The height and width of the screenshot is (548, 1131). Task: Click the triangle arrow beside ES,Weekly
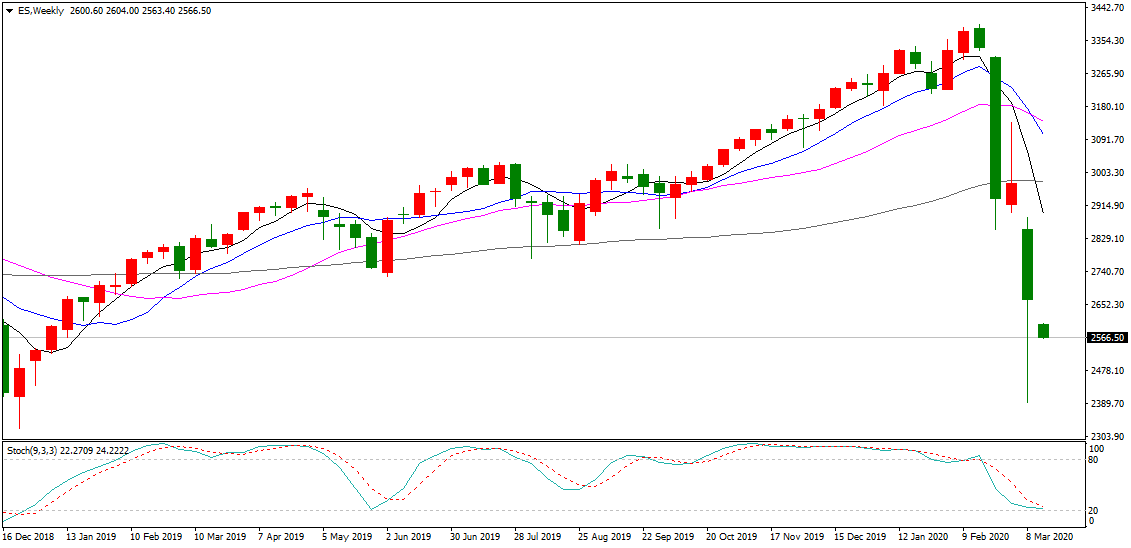coord(8,11)
